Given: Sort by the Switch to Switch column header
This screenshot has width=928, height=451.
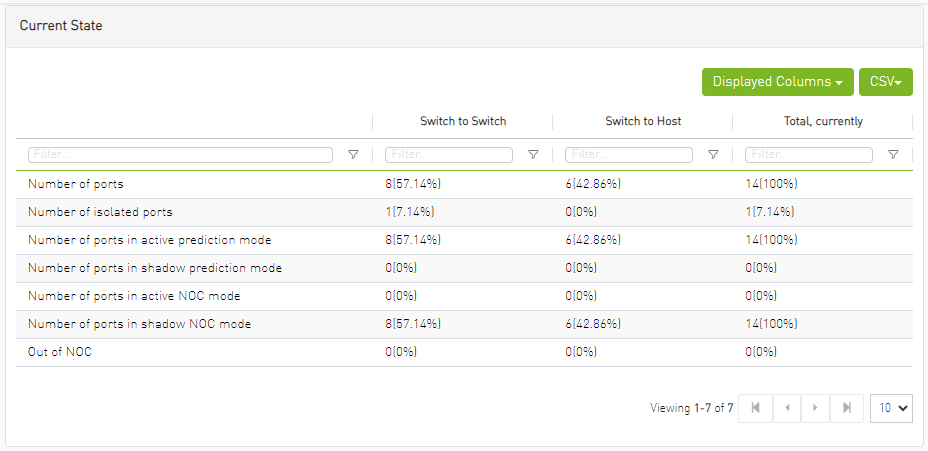Looking at the screenshot, I should pos(462,121).
